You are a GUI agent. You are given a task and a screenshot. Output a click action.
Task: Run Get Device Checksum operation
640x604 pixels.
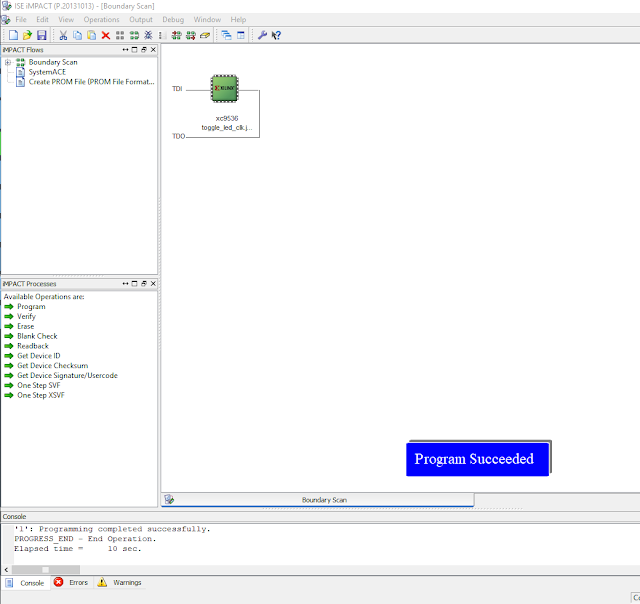[52, 365]
